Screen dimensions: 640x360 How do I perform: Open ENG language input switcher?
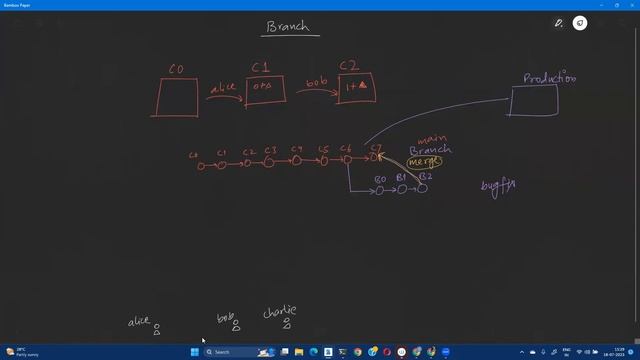(566, 352)
